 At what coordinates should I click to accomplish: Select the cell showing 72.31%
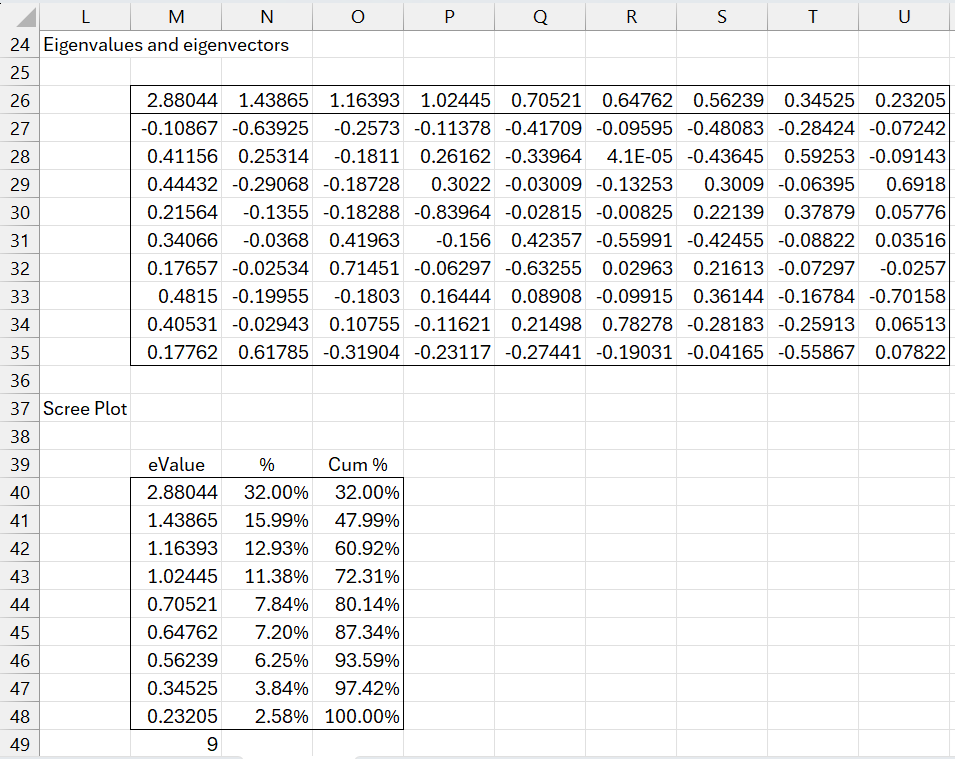pyautogui.click(x=358, y=577)
